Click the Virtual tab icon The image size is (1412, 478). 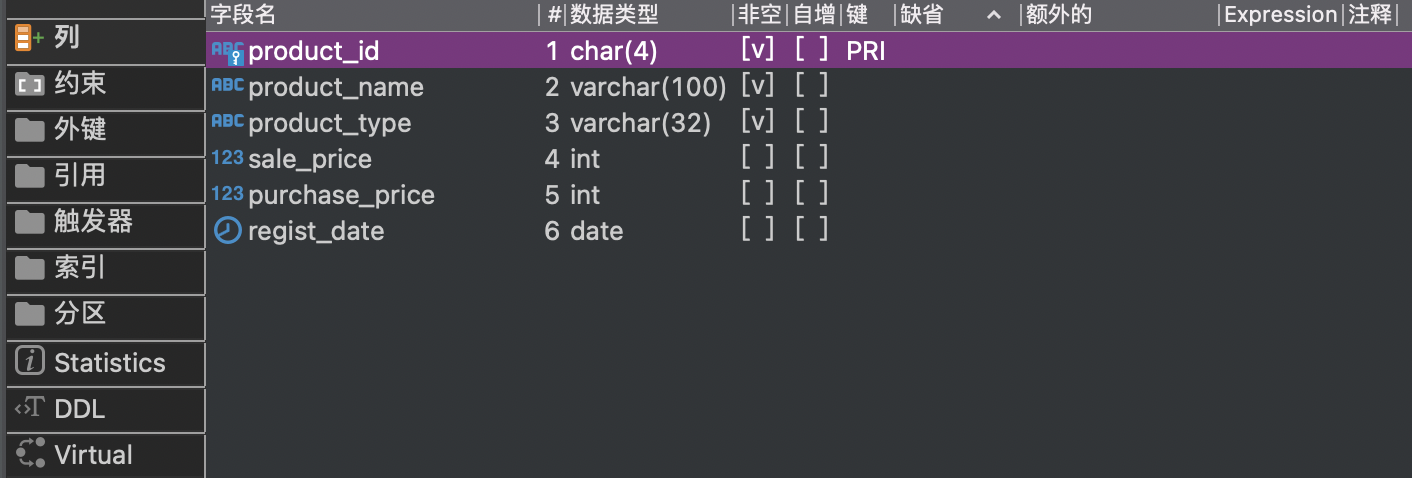click(x=31, y=455)
